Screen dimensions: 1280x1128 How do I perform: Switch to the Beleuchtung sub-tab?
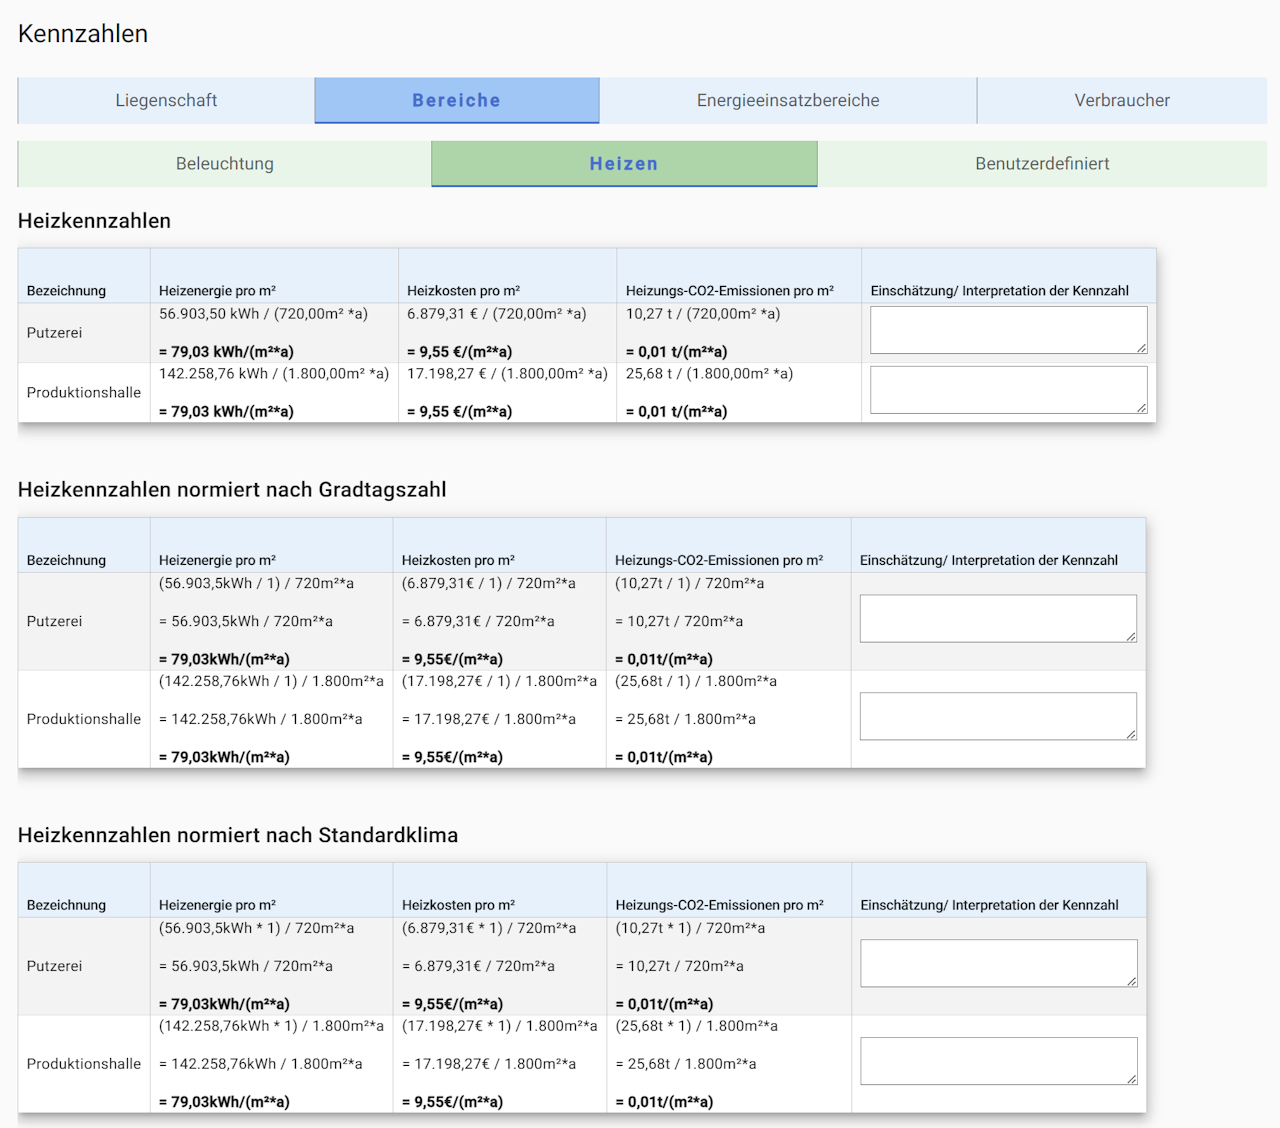pyautogui.click(x=224, y=164)
